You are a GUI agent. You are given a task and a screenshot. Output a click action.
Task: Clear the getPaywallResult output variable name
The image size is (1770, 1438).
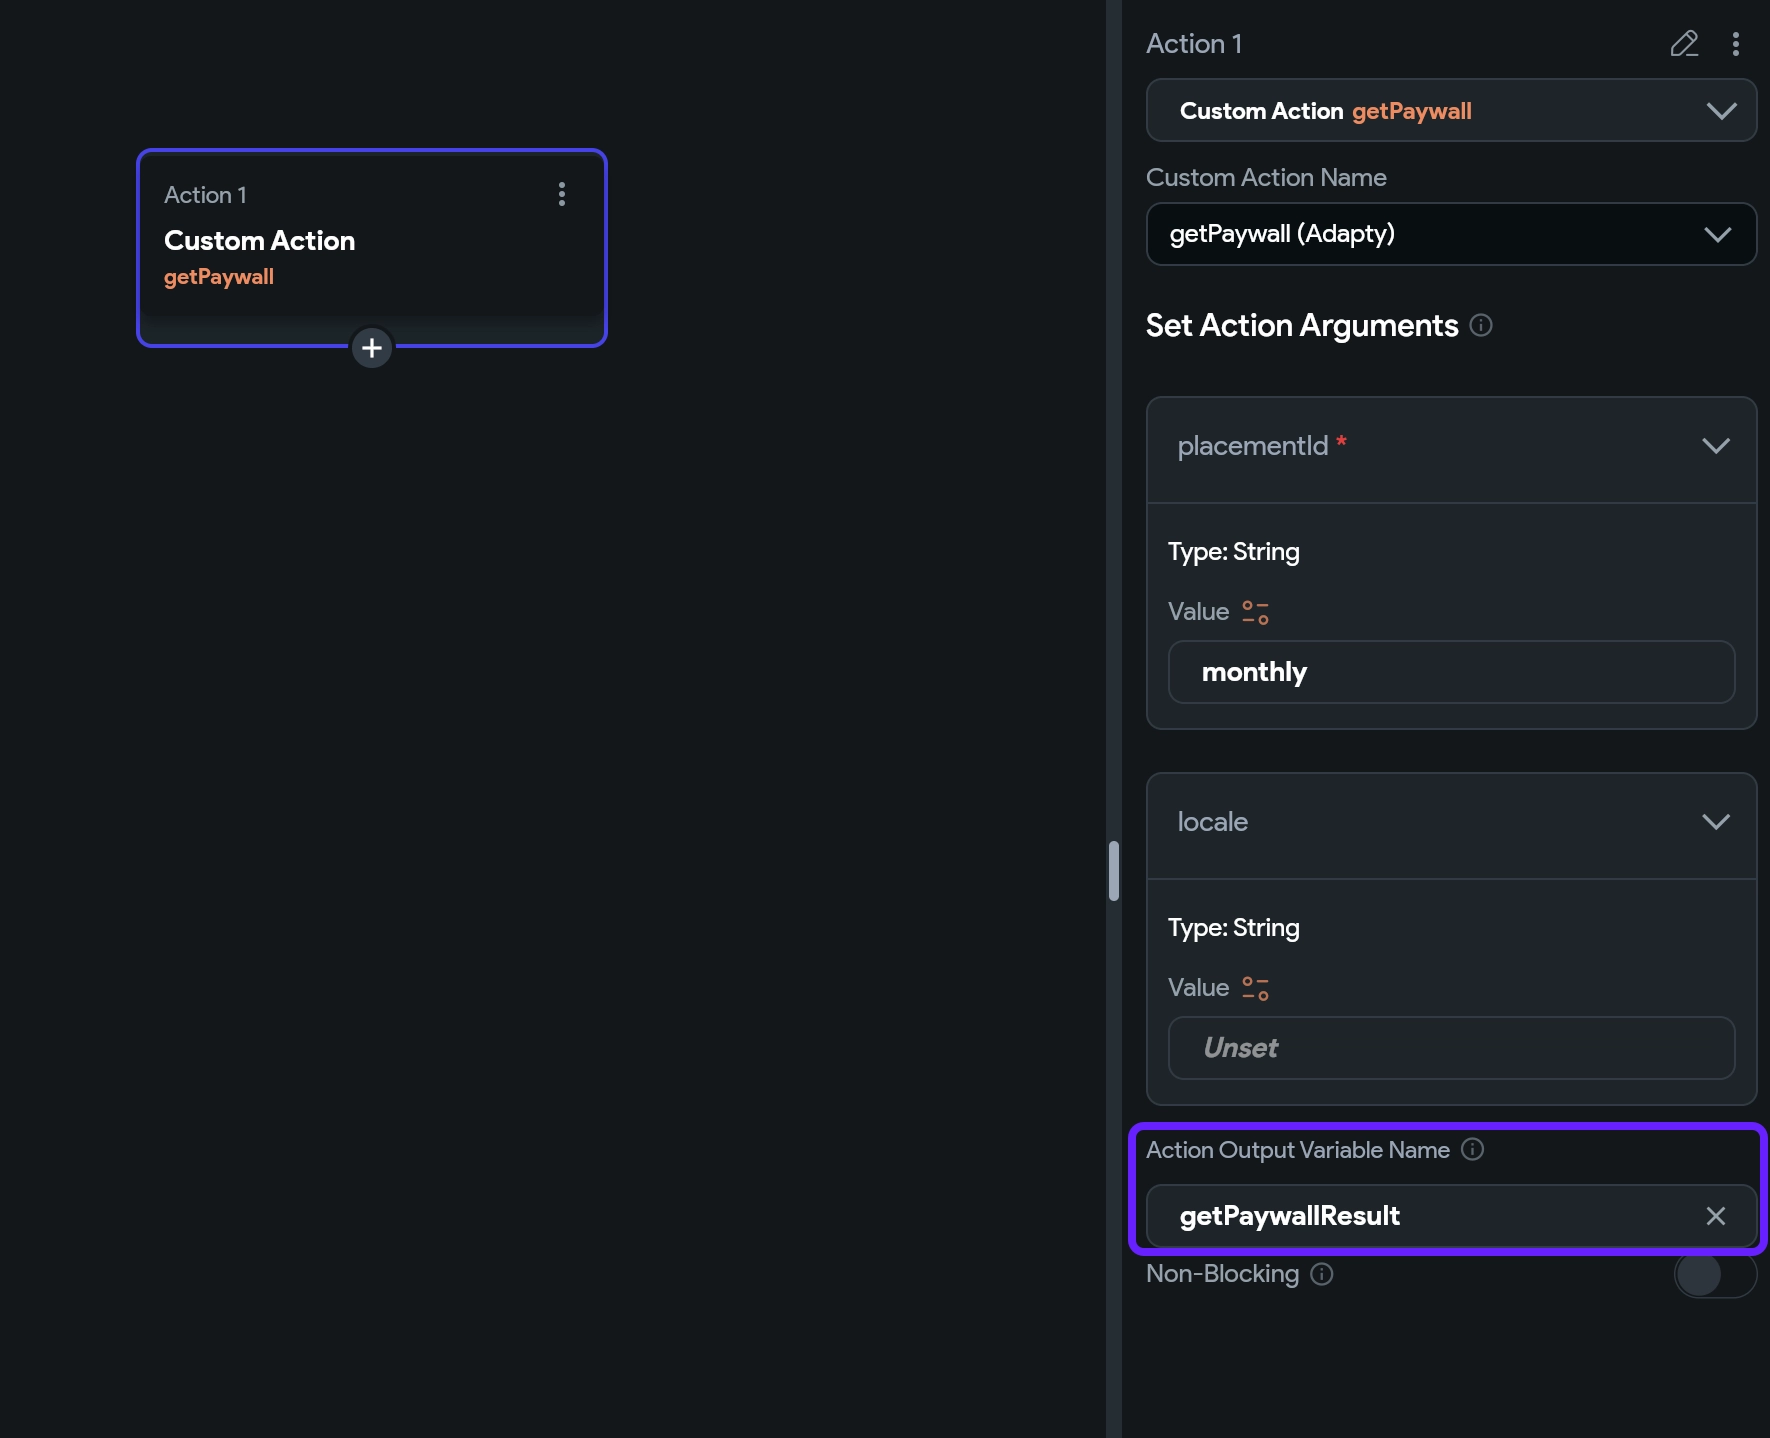[x=1715, y=1216]
